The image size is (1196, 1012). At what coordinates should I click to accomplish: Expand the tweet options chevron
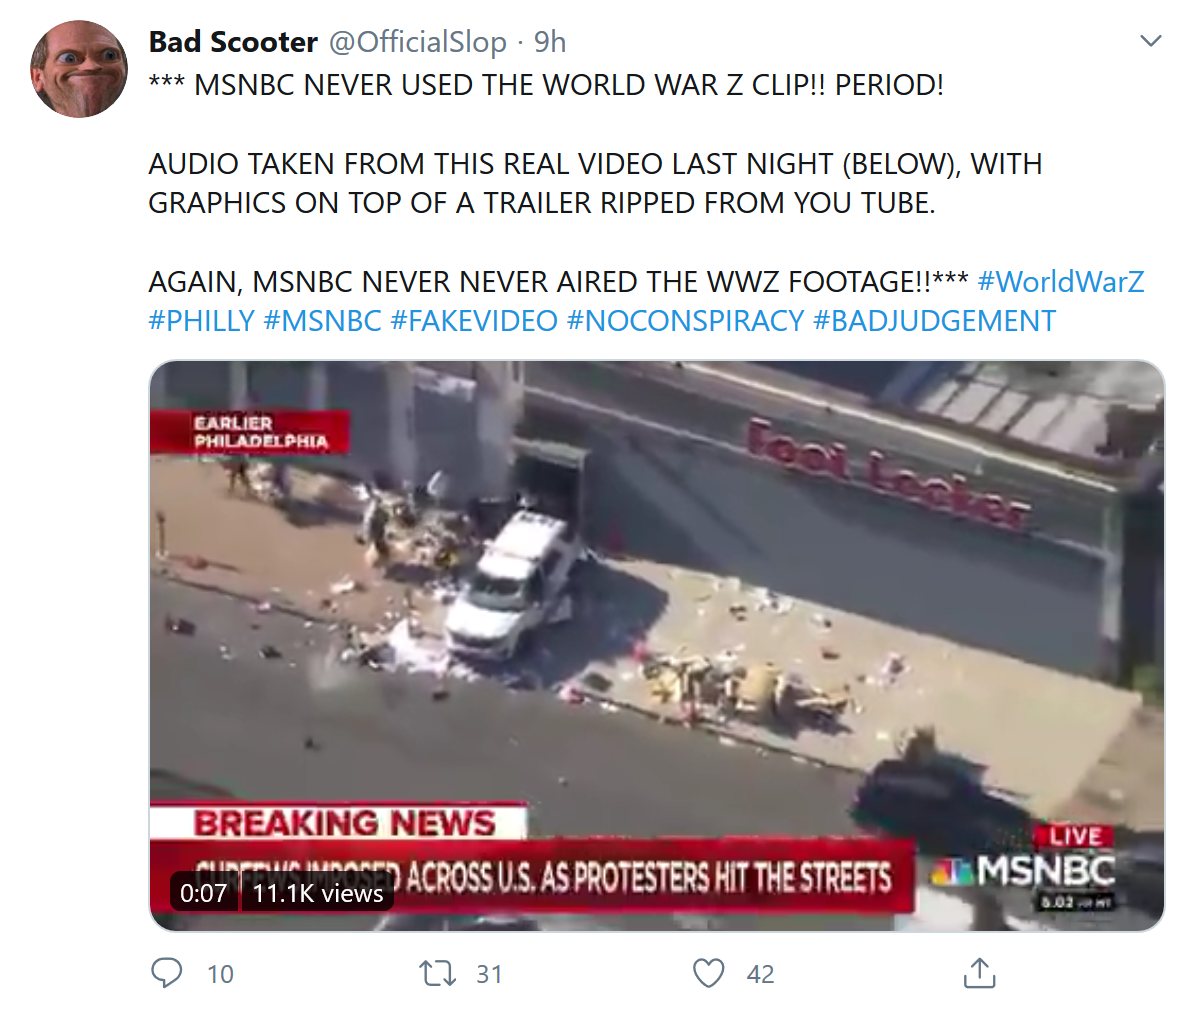coord(1150,40)
